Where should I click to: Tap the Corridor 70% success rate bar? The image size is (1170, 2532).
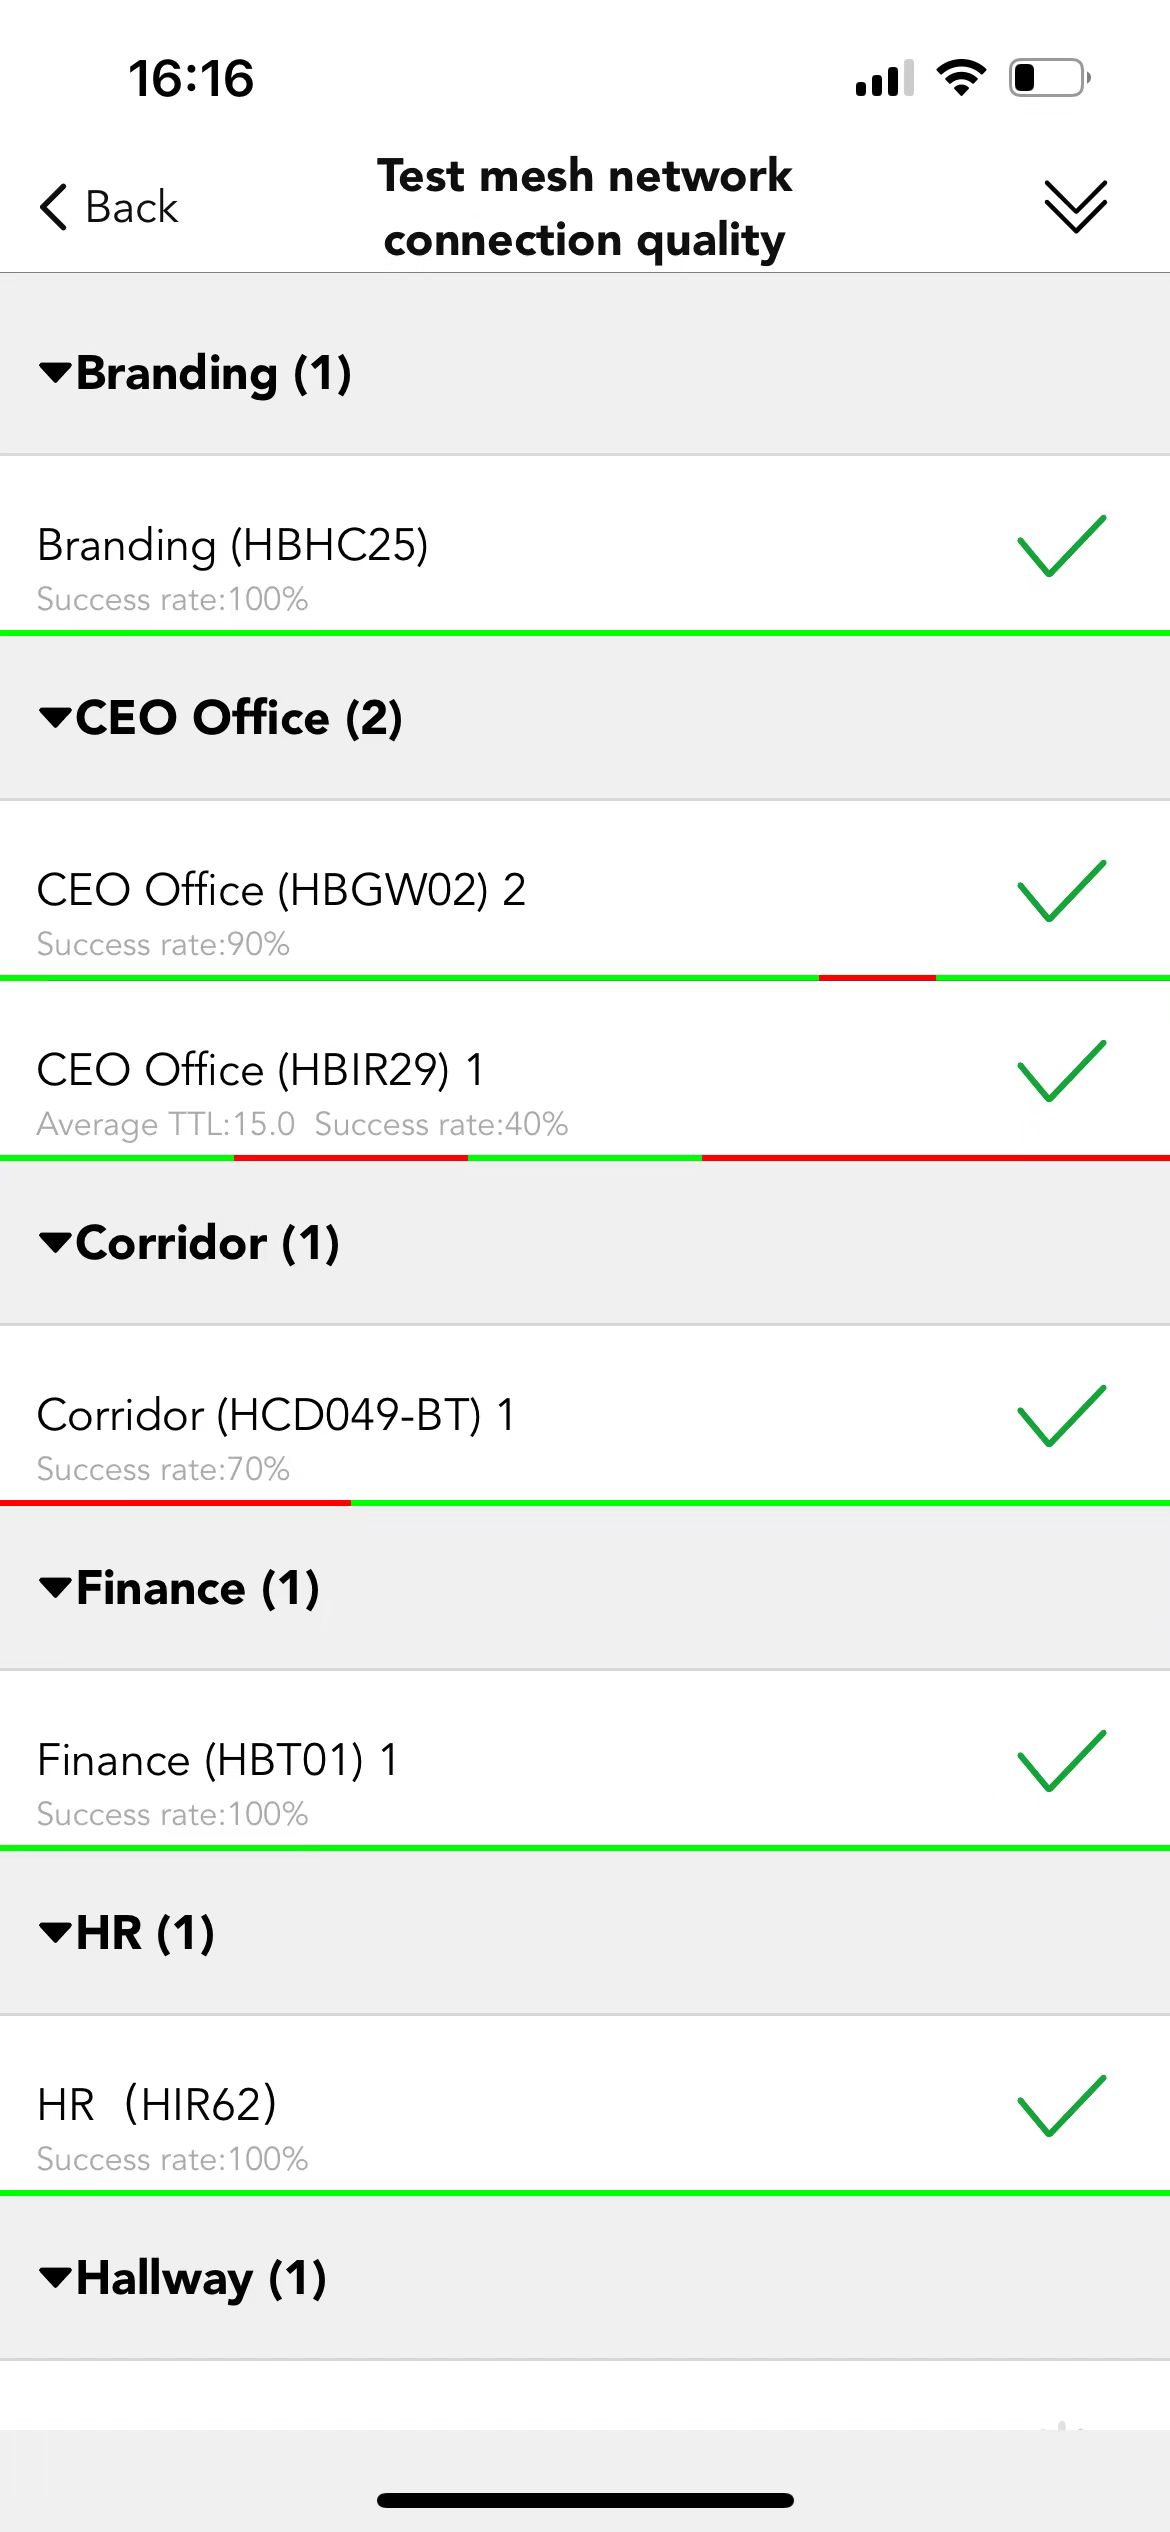click(x=585, y=1502)
